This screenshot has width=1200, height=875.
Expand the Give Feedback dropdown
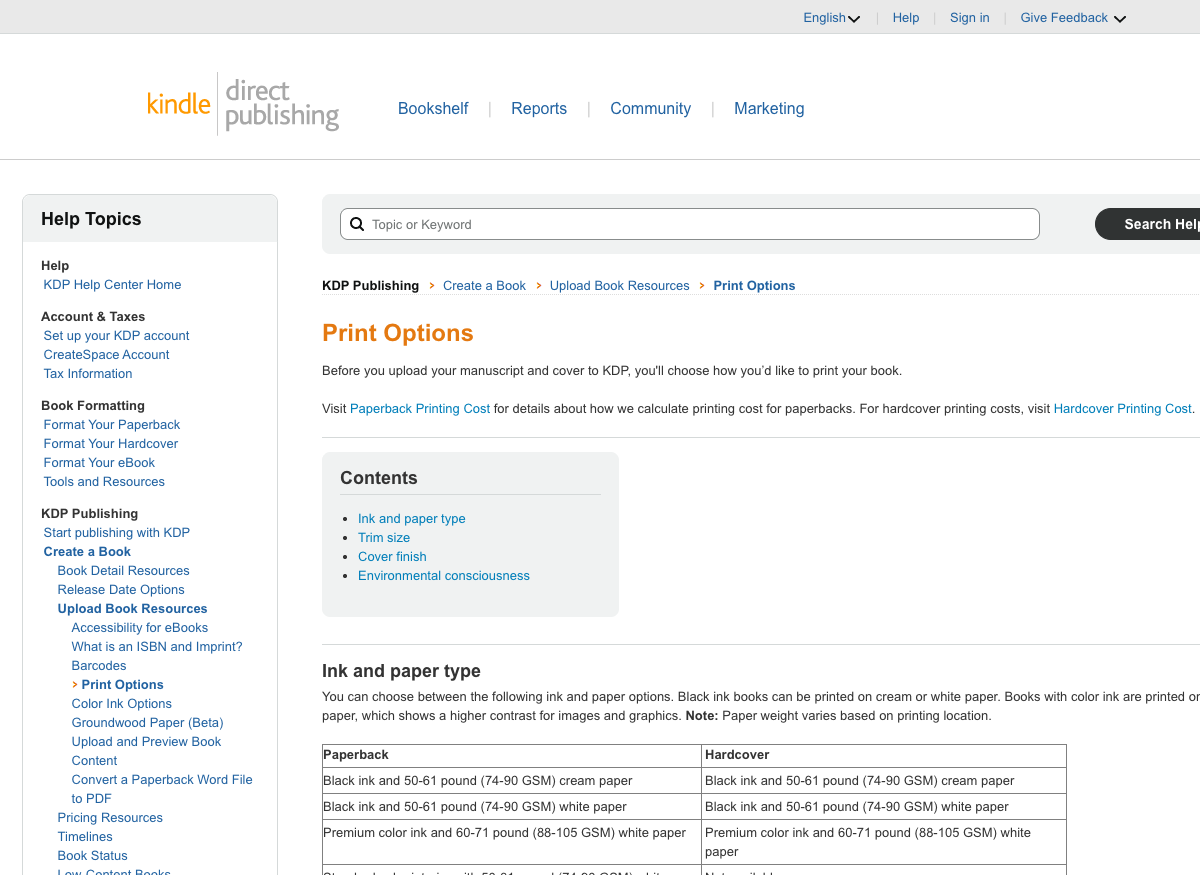pos(1073,18)
